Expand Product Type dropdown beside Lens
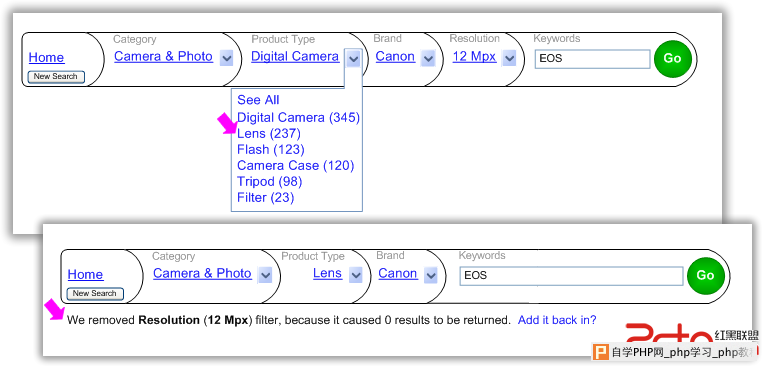This screenshot has height=366, width=762. [356, 276]
